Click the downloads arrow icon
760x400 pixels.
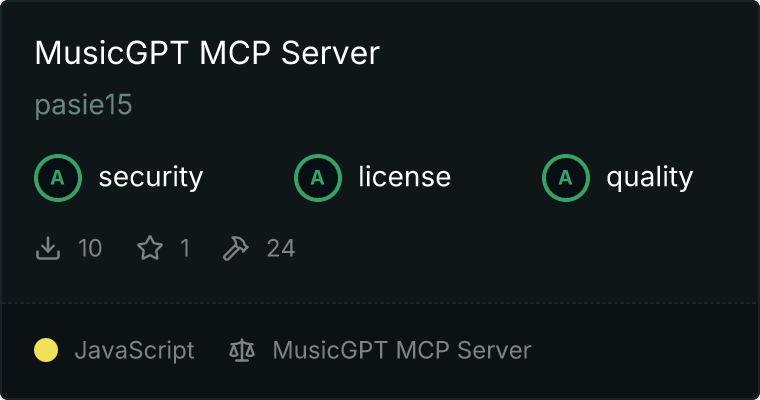(48, 248)
